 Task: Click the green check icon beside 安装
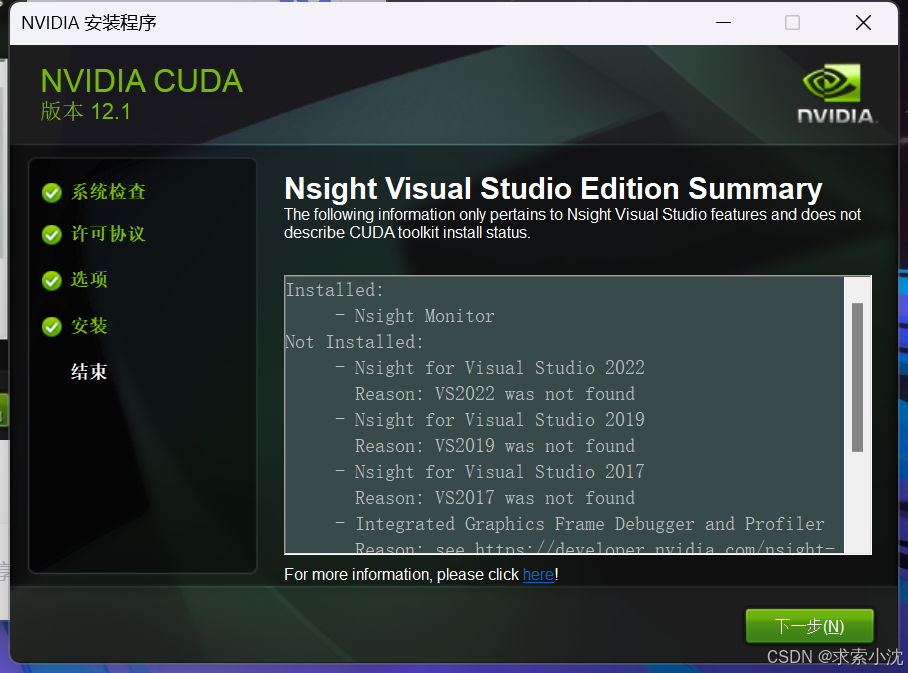point(52,327)
